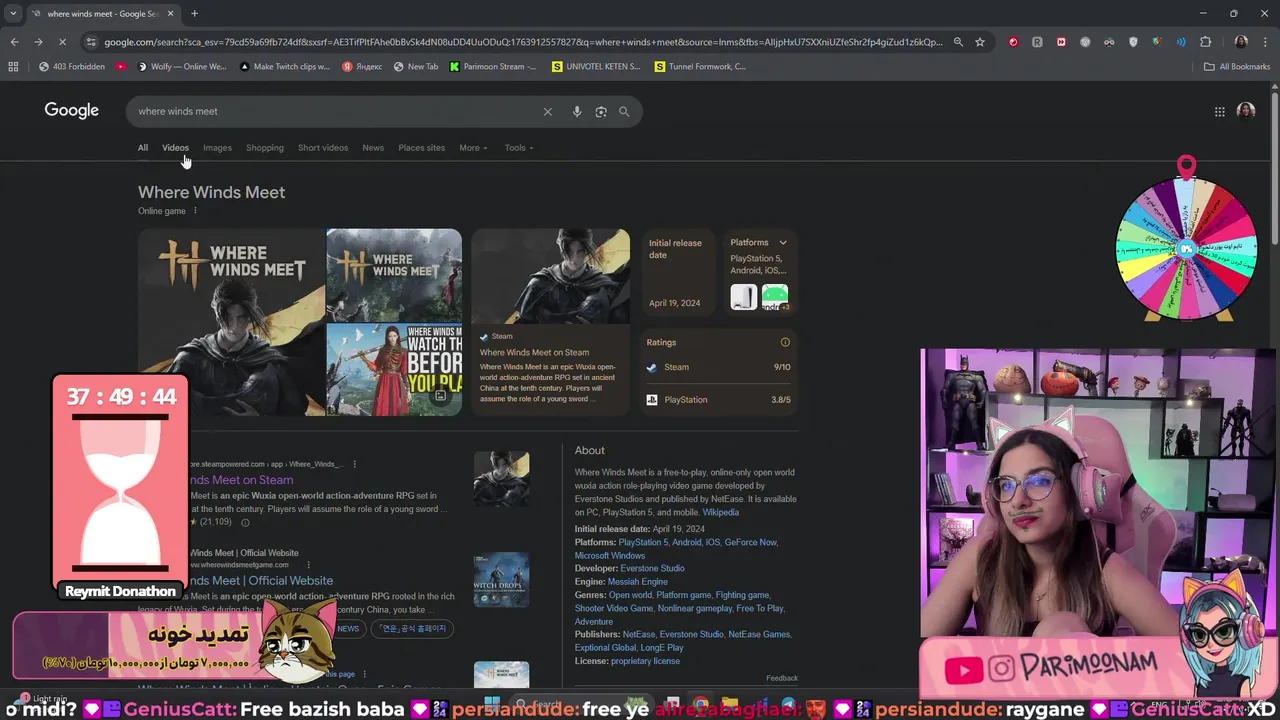Open the PlayStation 3.8/5 rating row
This screenshot has height=720, width=1280.
[x=718, y=400]
